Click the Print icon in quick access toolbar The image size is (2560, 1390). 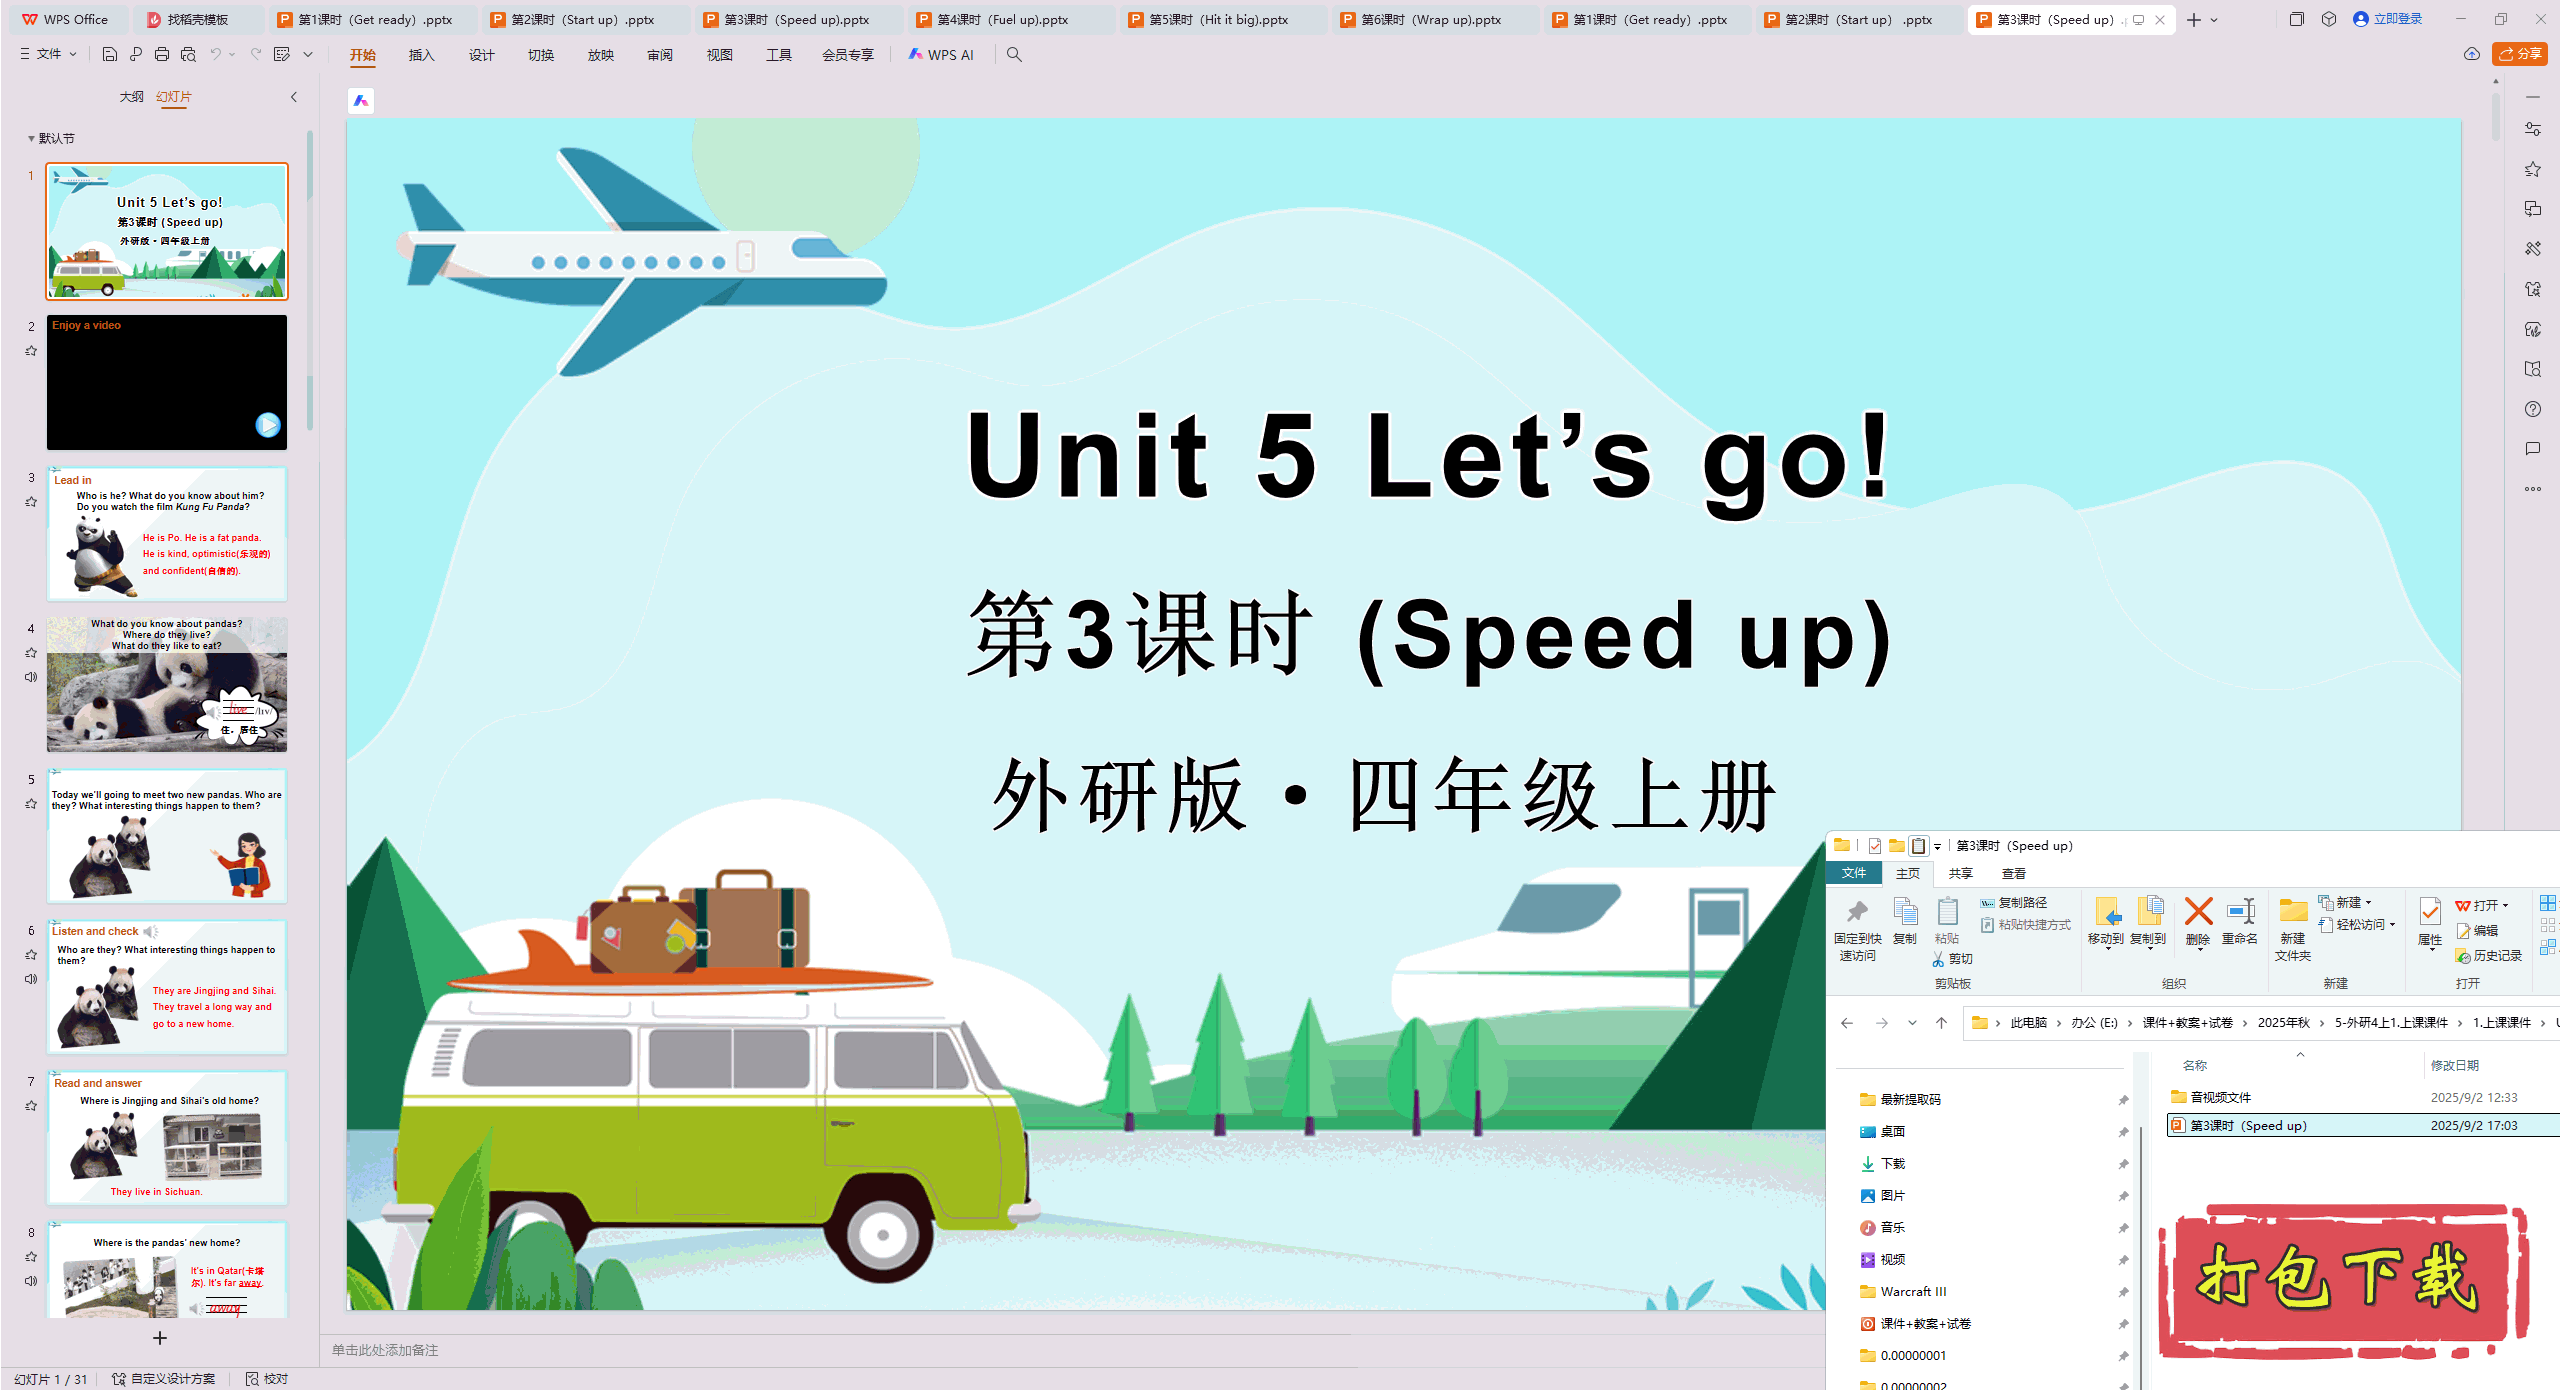161,55
